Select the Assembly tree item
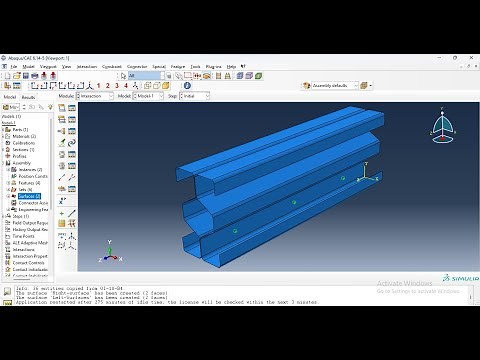Viewport: 480px width, 360px height. 21,163
